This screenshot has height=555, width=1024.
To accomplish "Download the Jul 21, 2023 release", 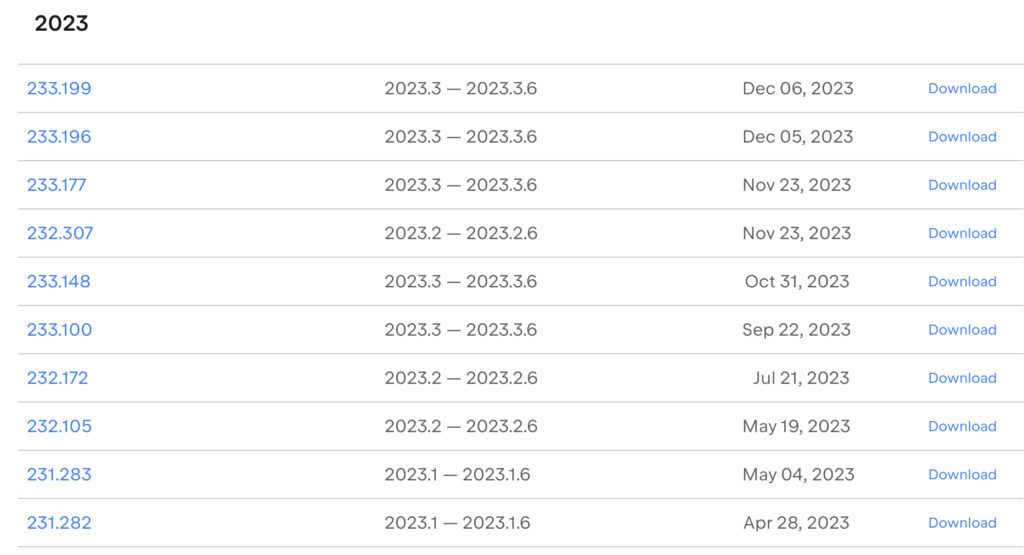I will pyautogui.click(x=962, y=378).
